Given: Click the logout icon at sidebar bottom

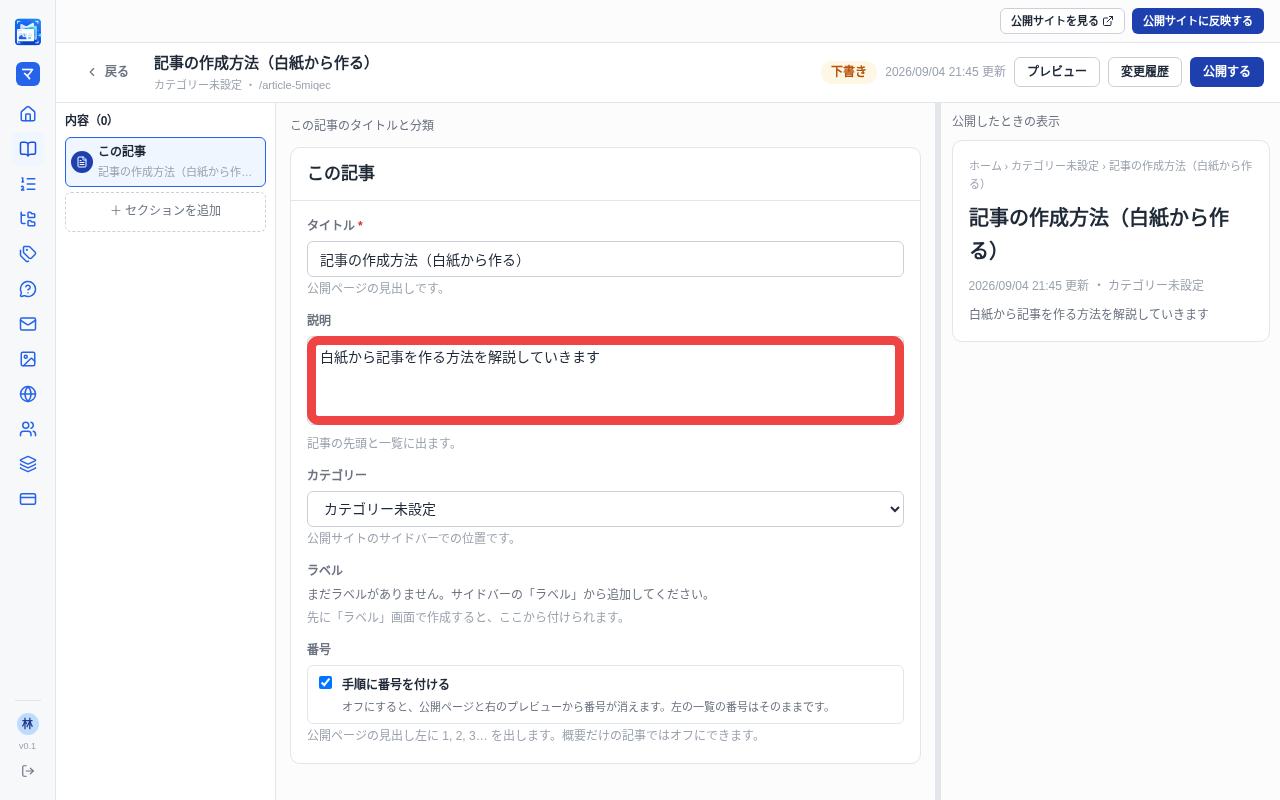Looking at the screenshot, I should pos(28,771).
